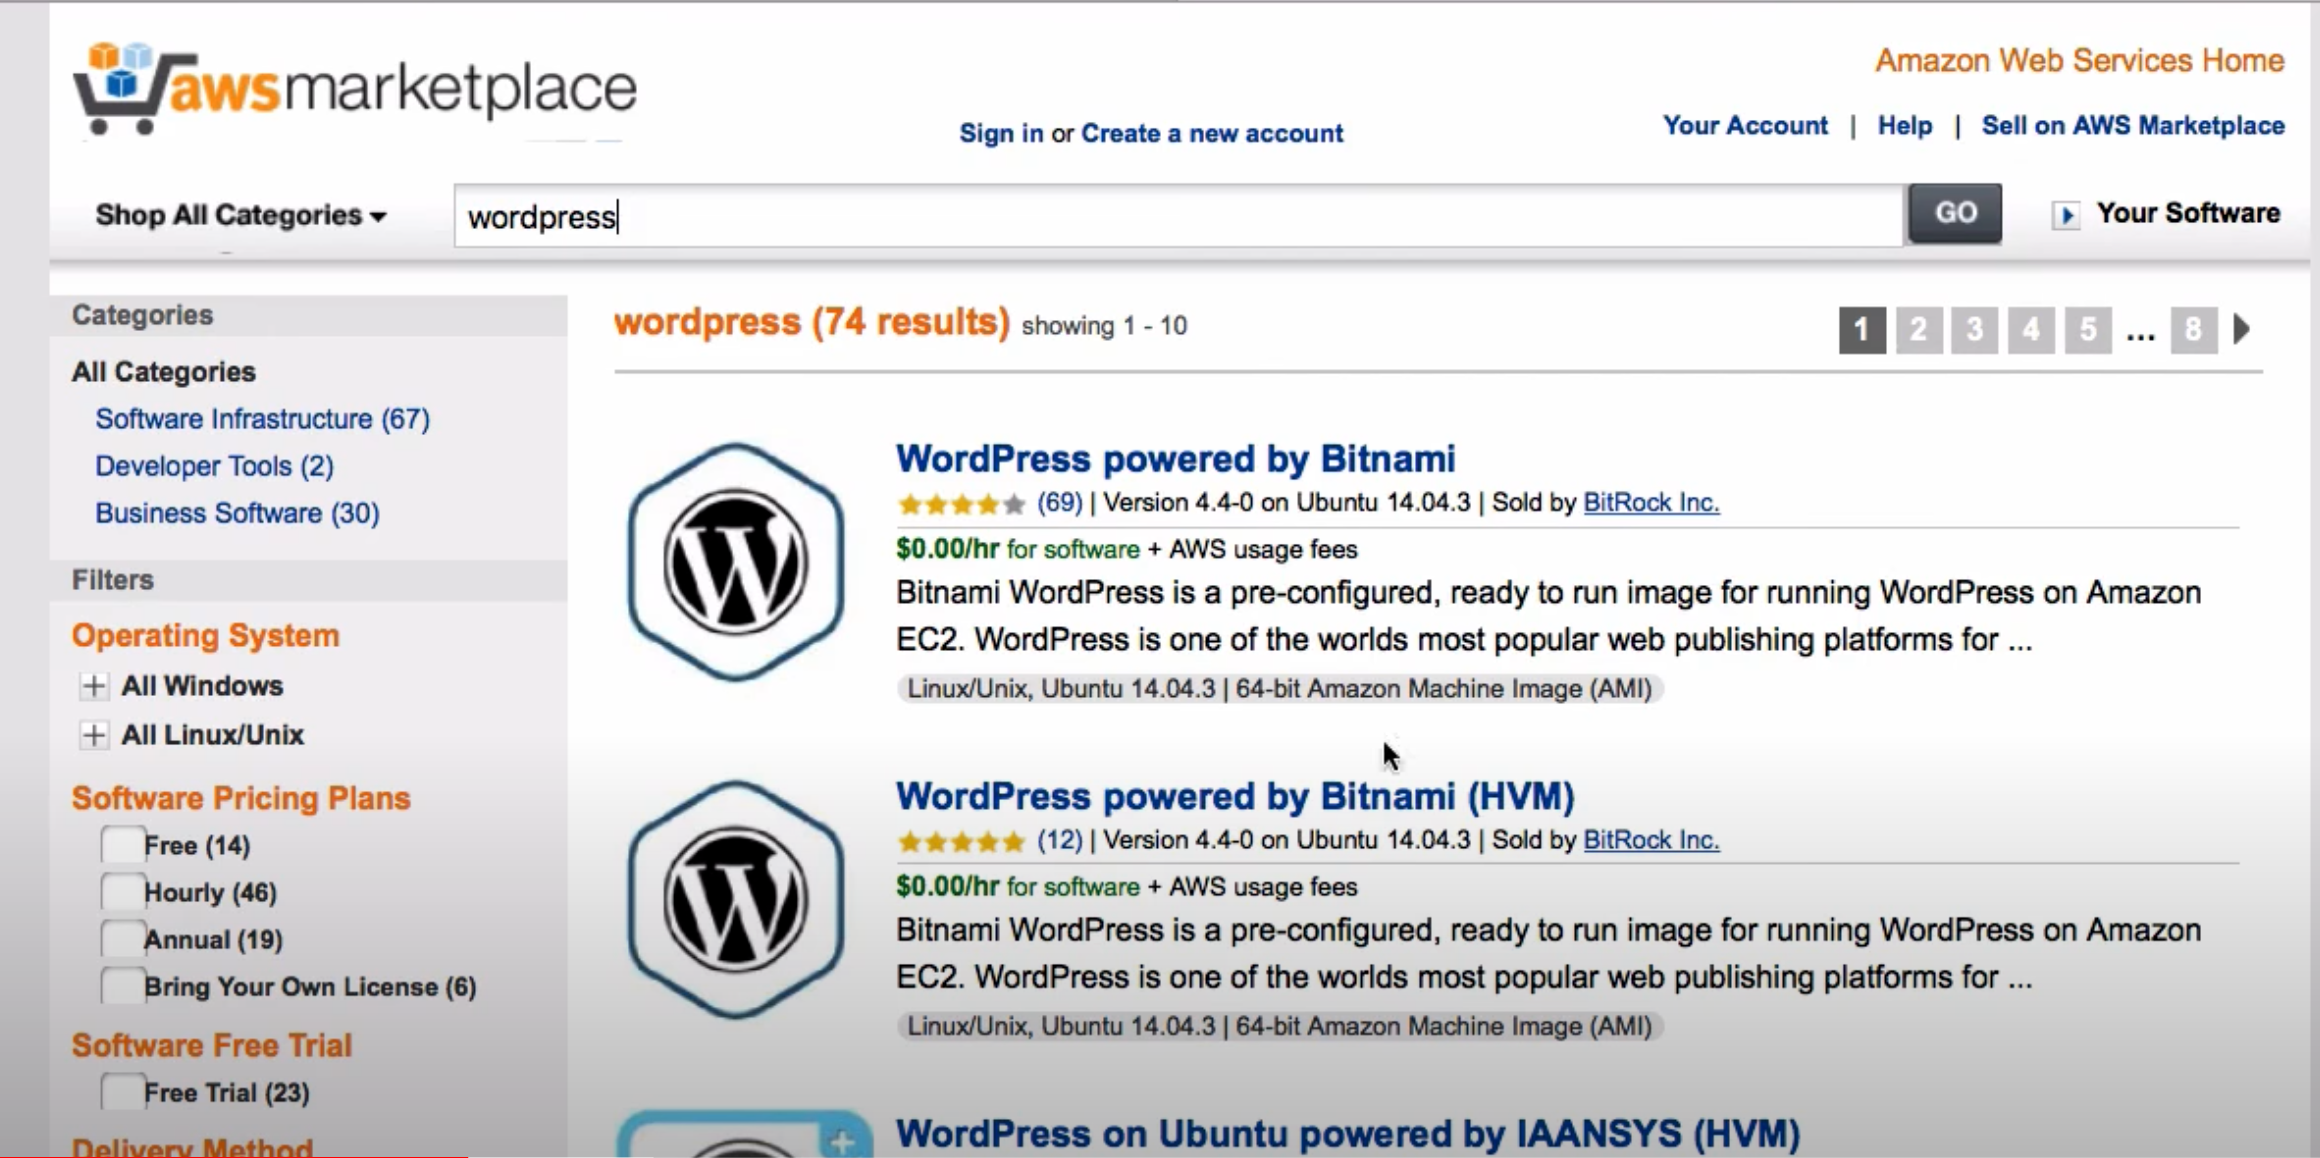Click the first WordPress Bitnami hexagon logo
Screen dimensions: 2320x1158
736,562
